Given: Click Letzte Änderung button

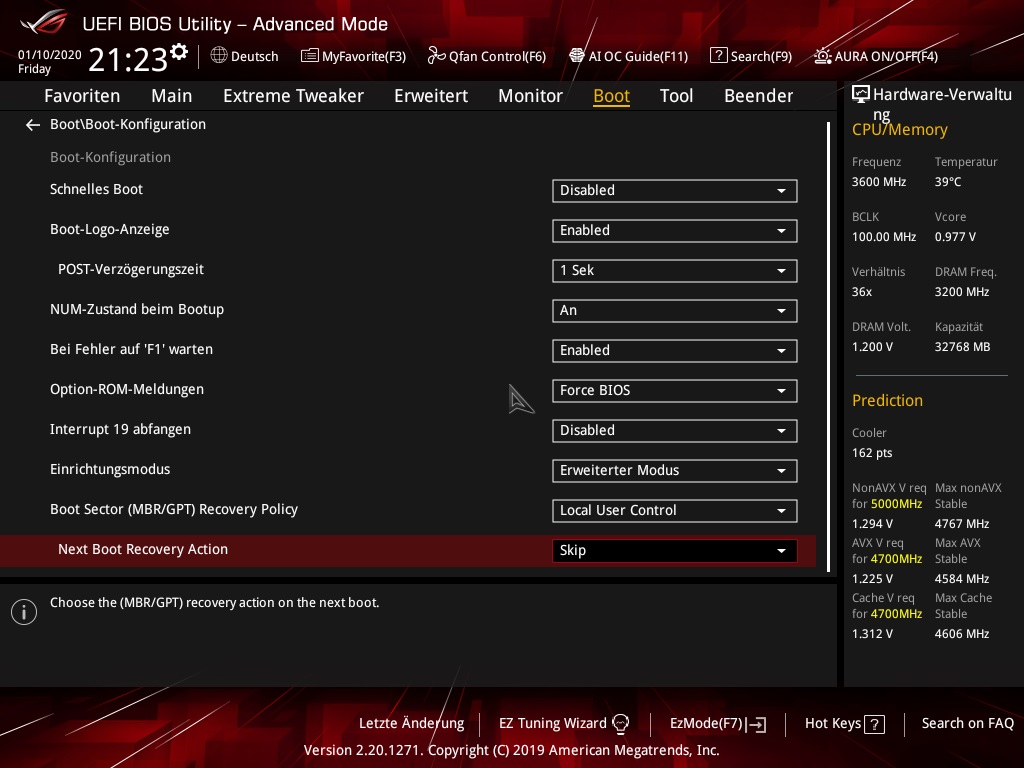Looking at the screenshot, I should click(411, 724).
